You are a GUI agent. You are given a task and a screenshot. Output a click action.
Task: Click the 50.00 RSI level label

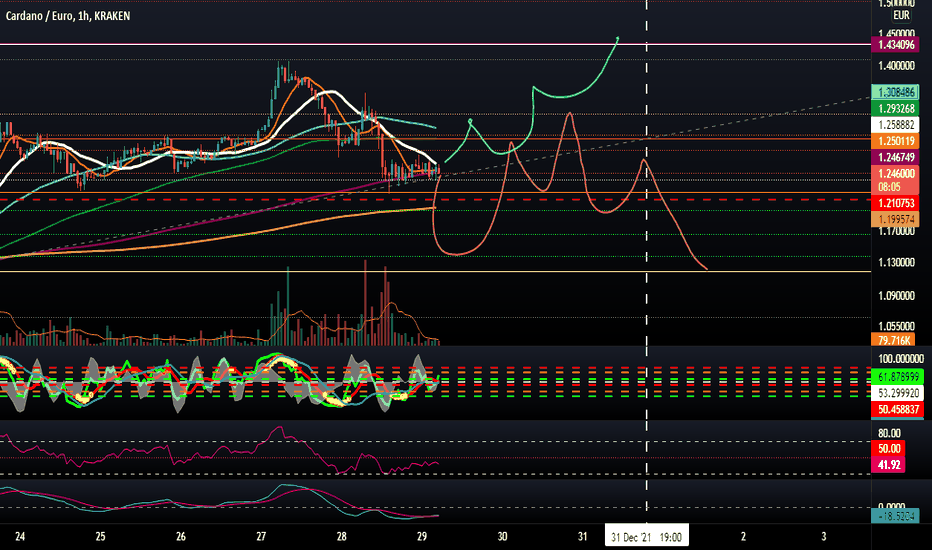coord(889,448)
